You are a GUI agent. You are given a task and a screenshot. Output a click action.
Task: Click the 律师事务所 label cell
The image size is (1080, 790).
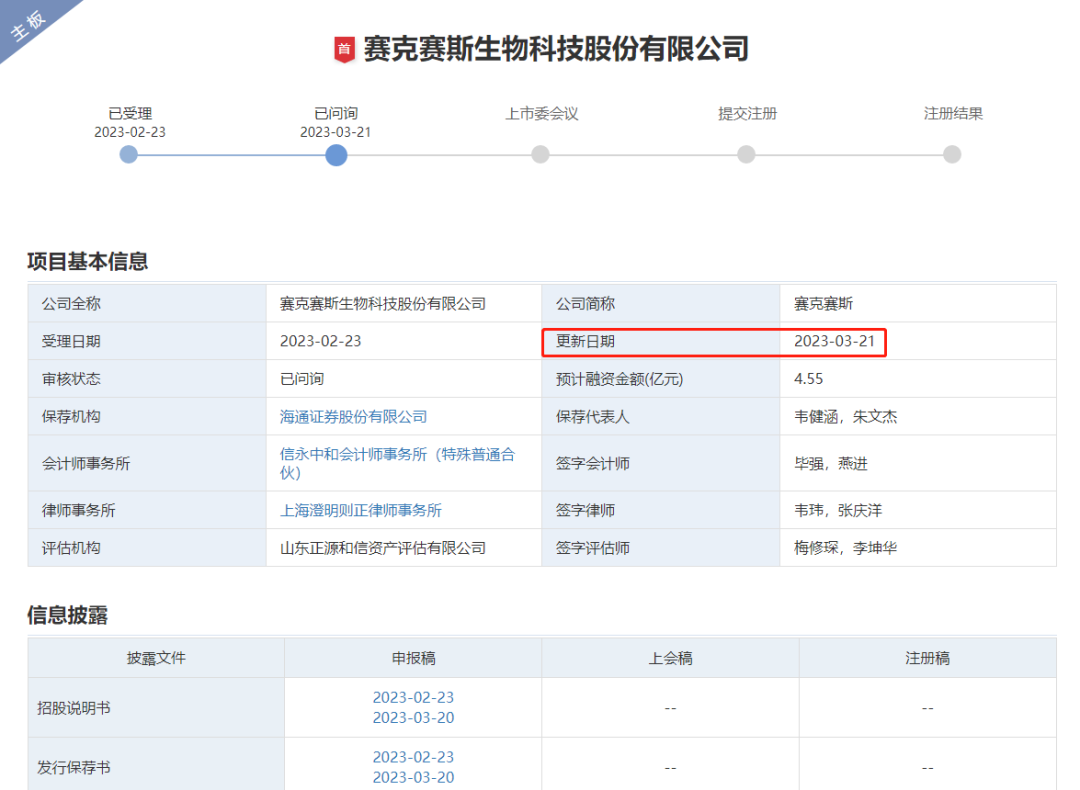147,510
